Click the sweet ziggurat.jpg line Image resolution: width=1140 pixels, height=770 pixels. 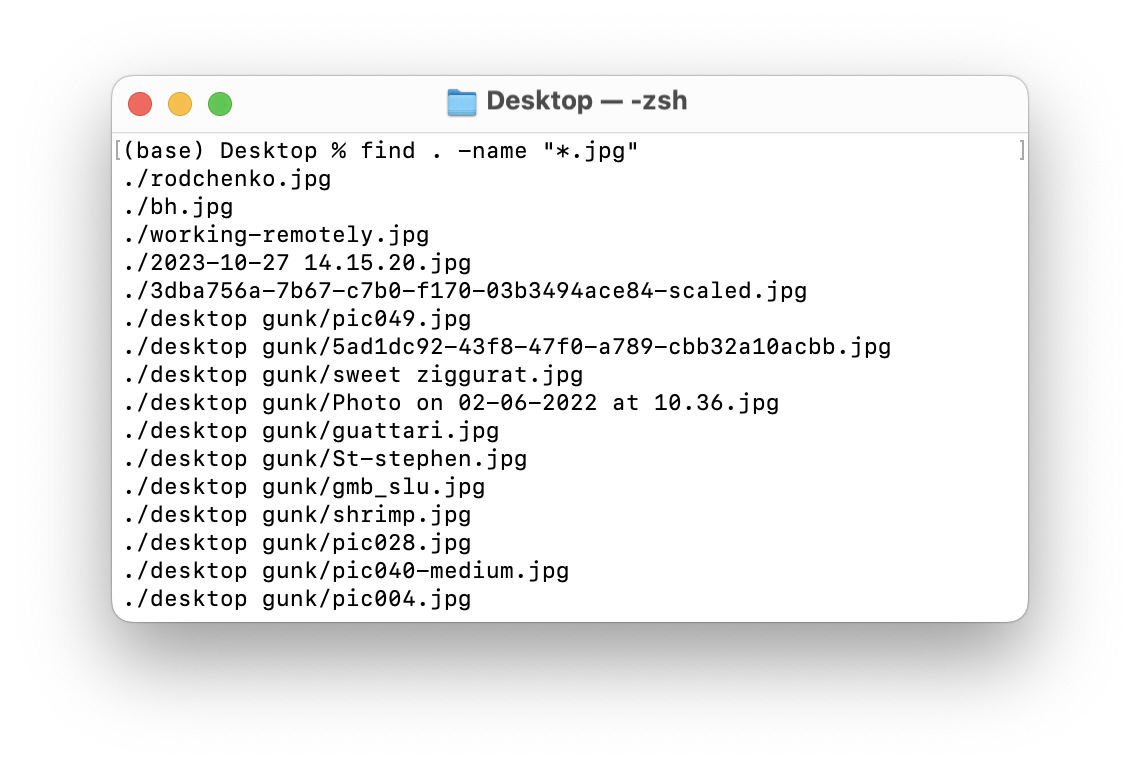tap(353, 374)
